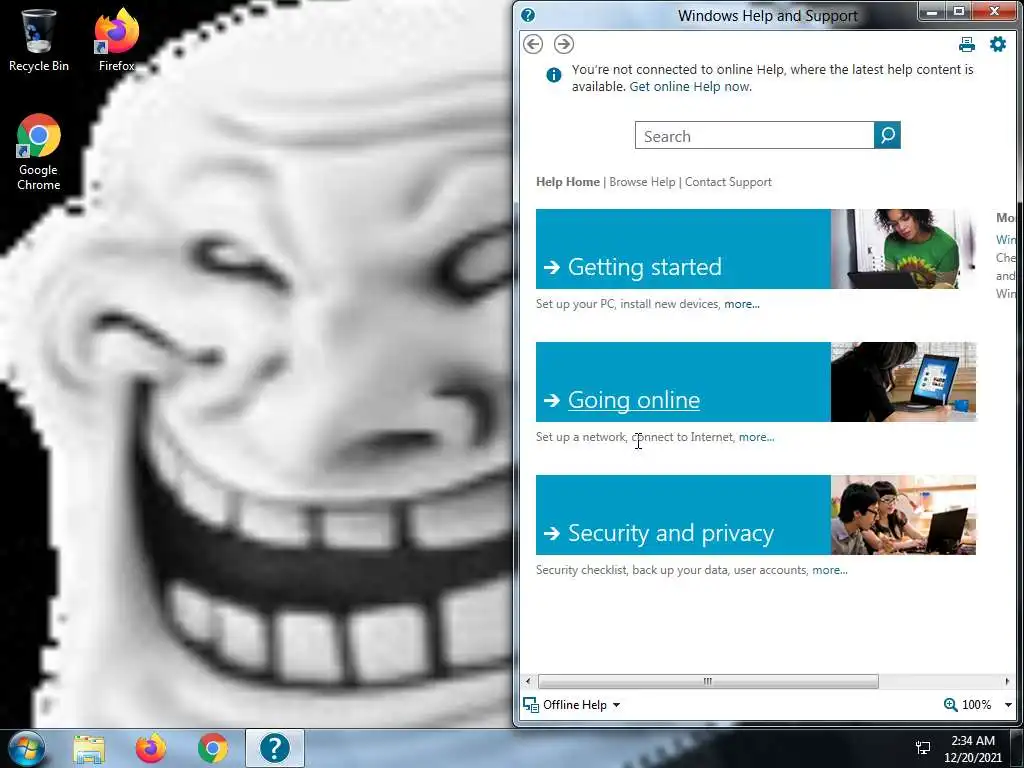This screenshot has height=768, width=1024.
Task: Click the Going online photo thumbnail
Action: (x=903, y=382)
